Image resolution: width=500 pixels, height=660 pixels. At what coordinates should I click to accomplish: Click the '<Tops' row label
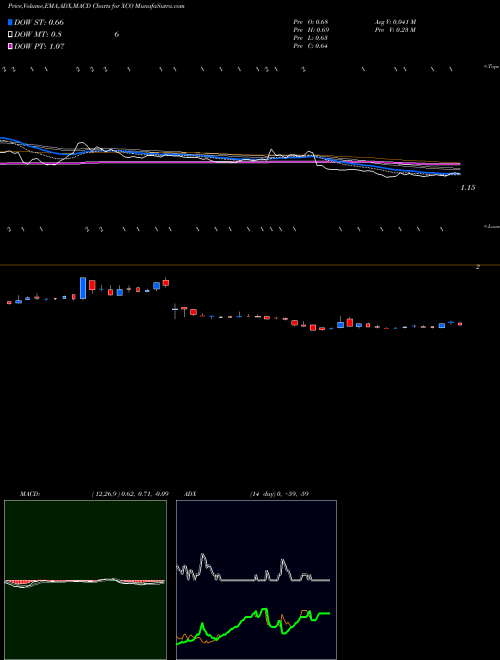[492, 67]
